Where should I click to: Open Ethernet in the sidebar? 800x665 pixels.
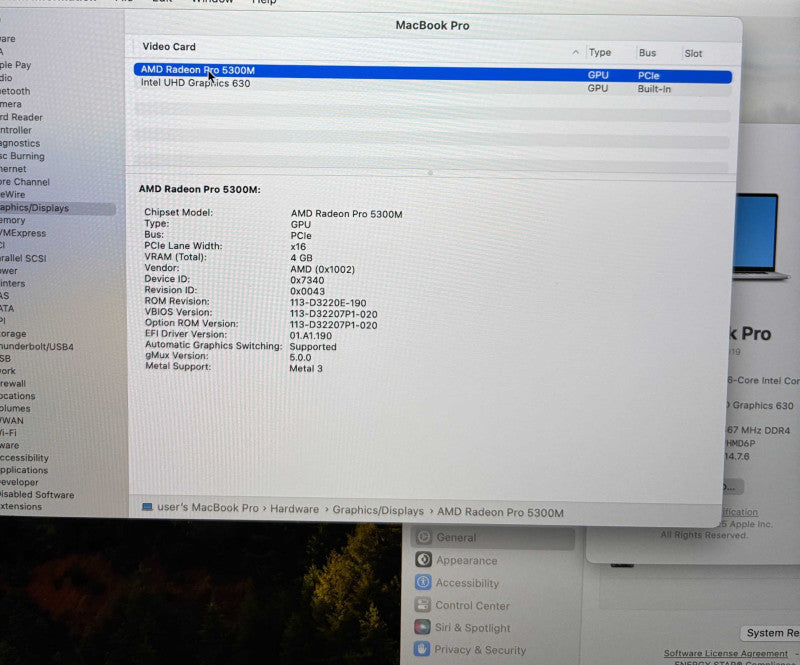pyautogui.click(x=13, y=169)
